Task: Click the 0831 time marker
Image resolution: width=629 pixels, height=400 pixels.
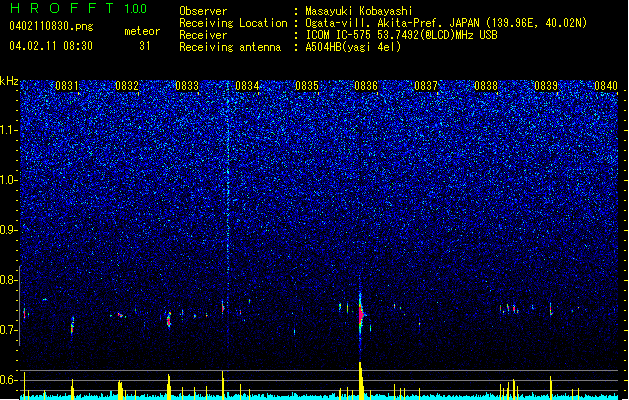Action: [x=67, y=86]
